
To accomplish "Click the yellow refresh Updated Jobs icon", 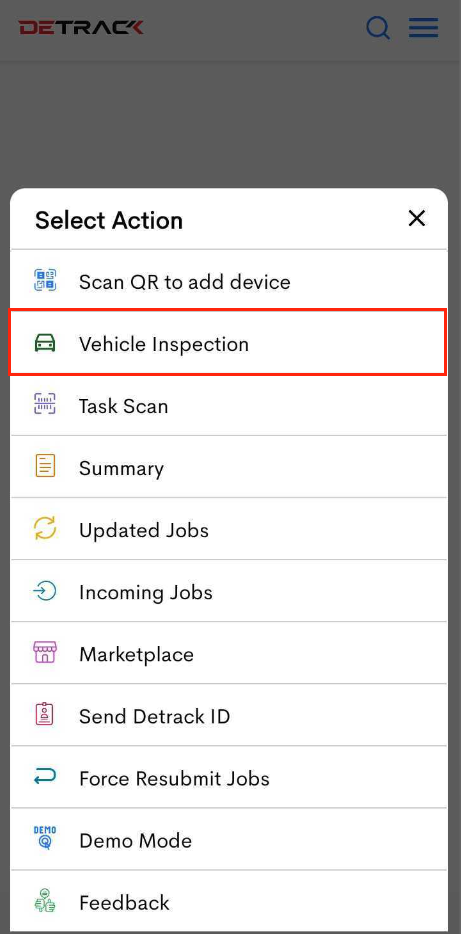I will click(x=45, y=529).
